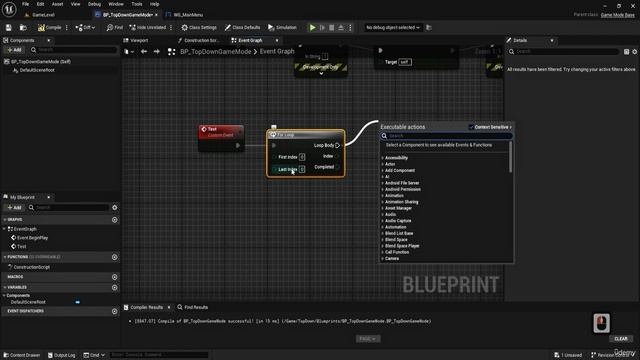The height and width of the screenshot is (360, 640).
Task: Open the Tools menu
Action: (x=137, y=4)
